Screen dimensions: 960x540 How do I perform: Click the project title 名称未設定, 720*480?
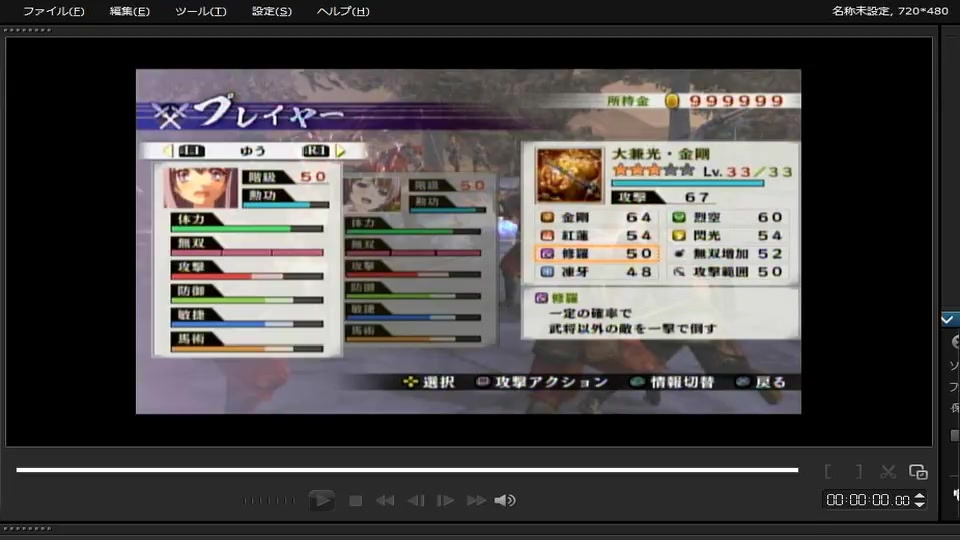point(890,11)
